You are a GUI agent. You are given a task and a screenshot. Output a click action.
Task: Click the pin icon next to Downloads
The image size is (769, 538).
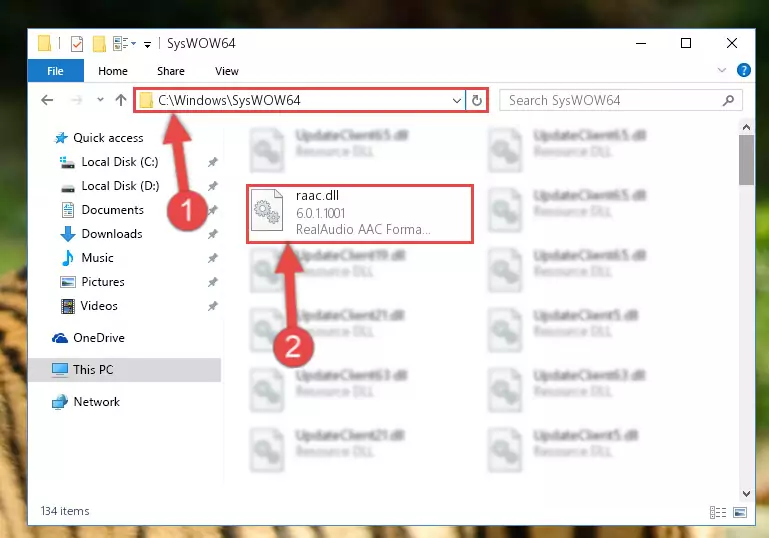pos(212,234)
